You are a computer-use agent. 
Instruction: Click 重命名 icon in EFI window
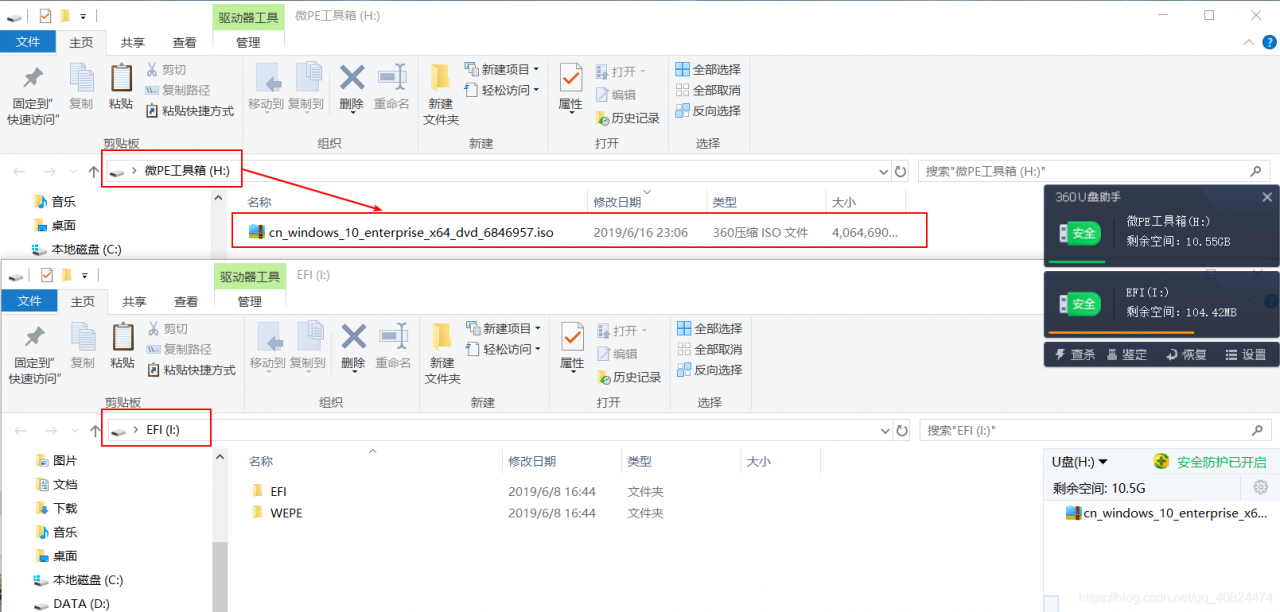(393, 336)
